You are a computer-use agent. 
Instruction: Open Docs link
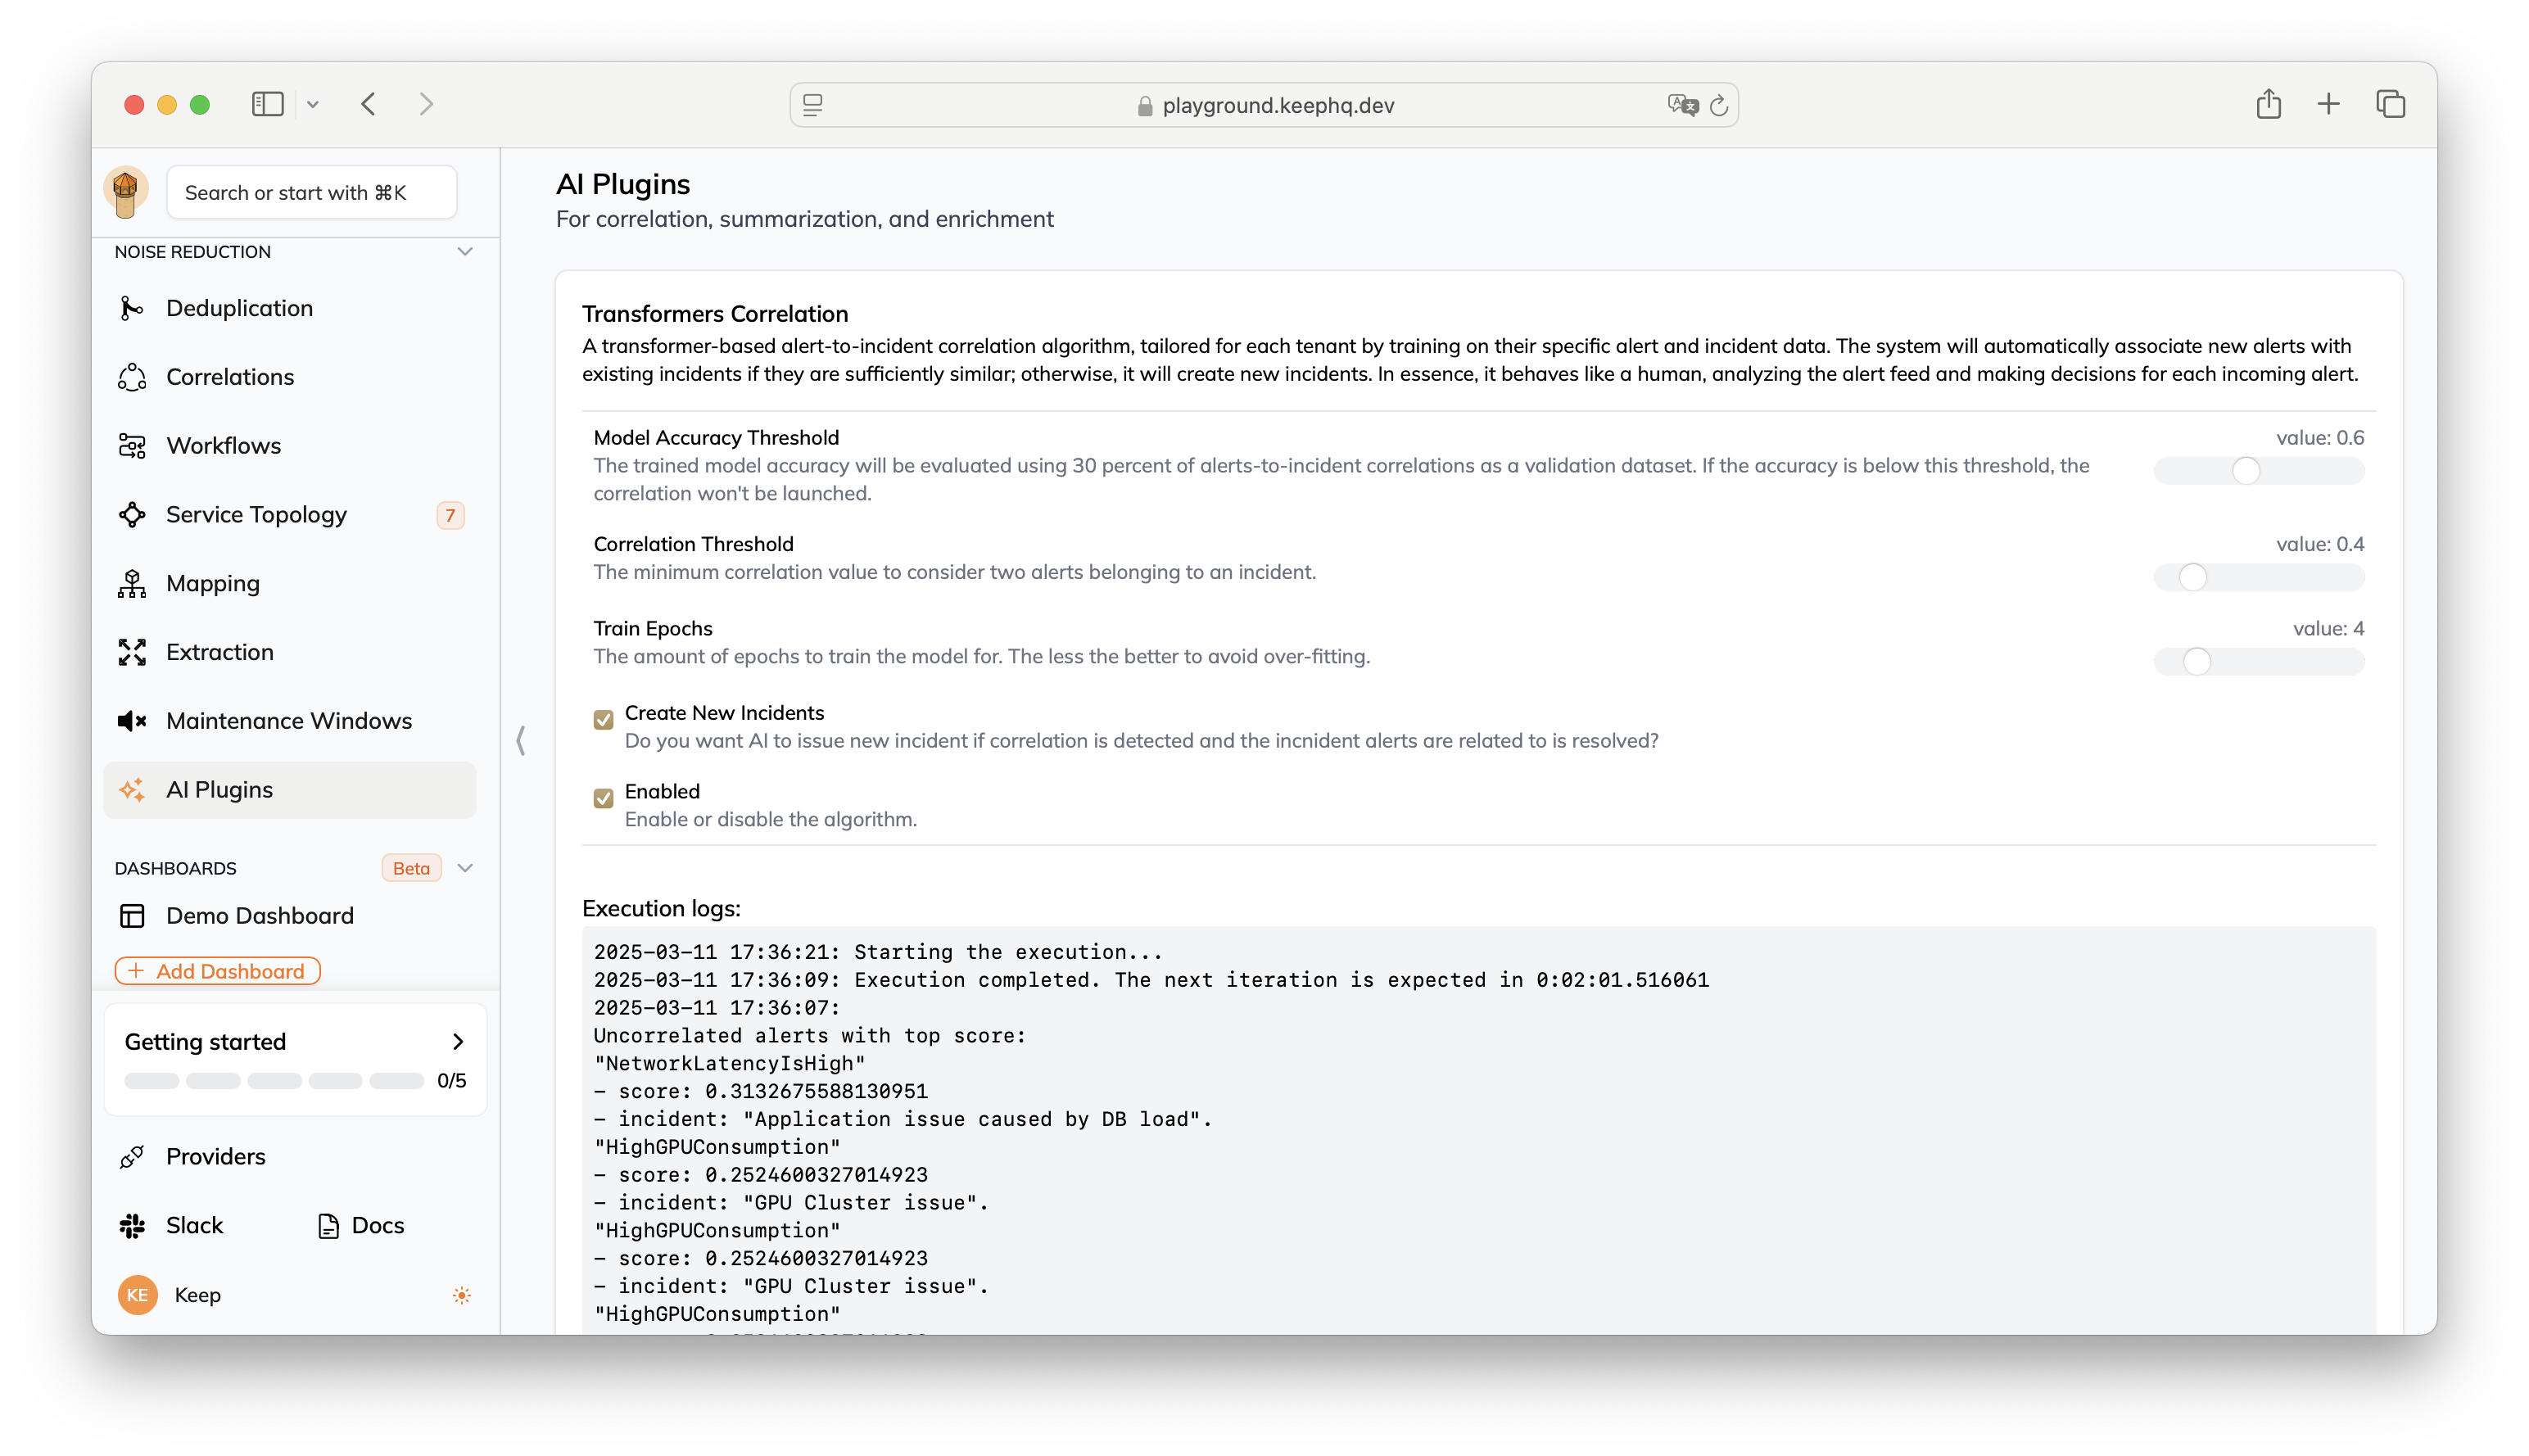(x=361, y=1226)
